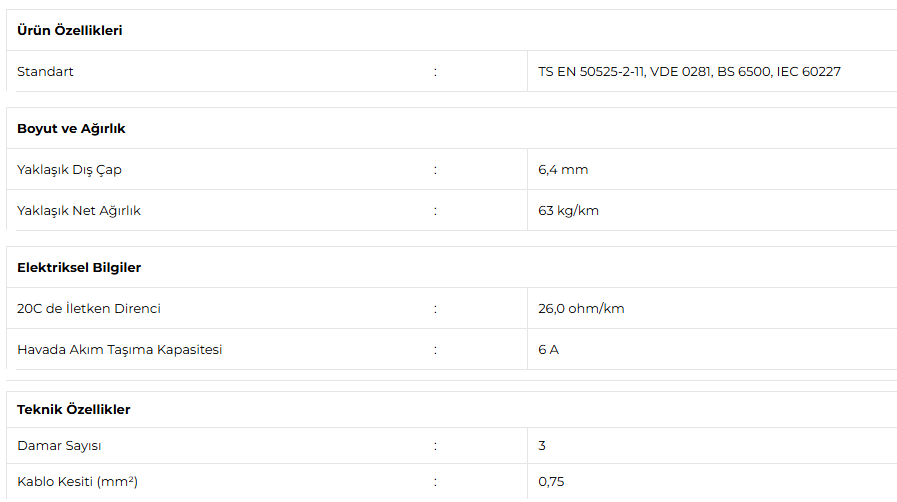The image size is (897, 502).
Task: Click the Damar Sayısı value 3
Action: (x=542, y=446)
